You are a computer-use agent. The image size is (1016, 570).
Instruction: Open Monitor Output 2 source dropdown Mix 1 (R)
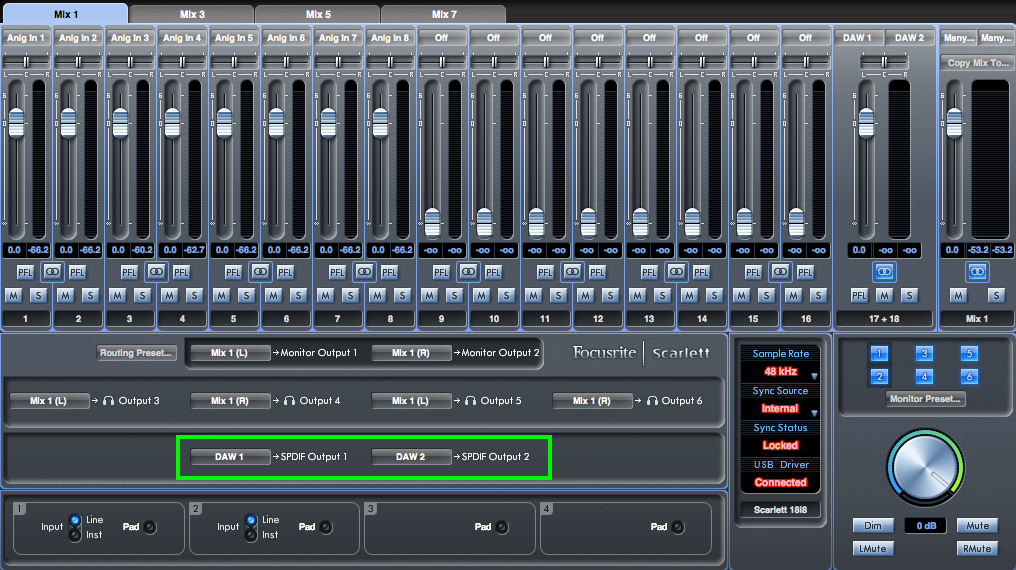click(411, 353)
